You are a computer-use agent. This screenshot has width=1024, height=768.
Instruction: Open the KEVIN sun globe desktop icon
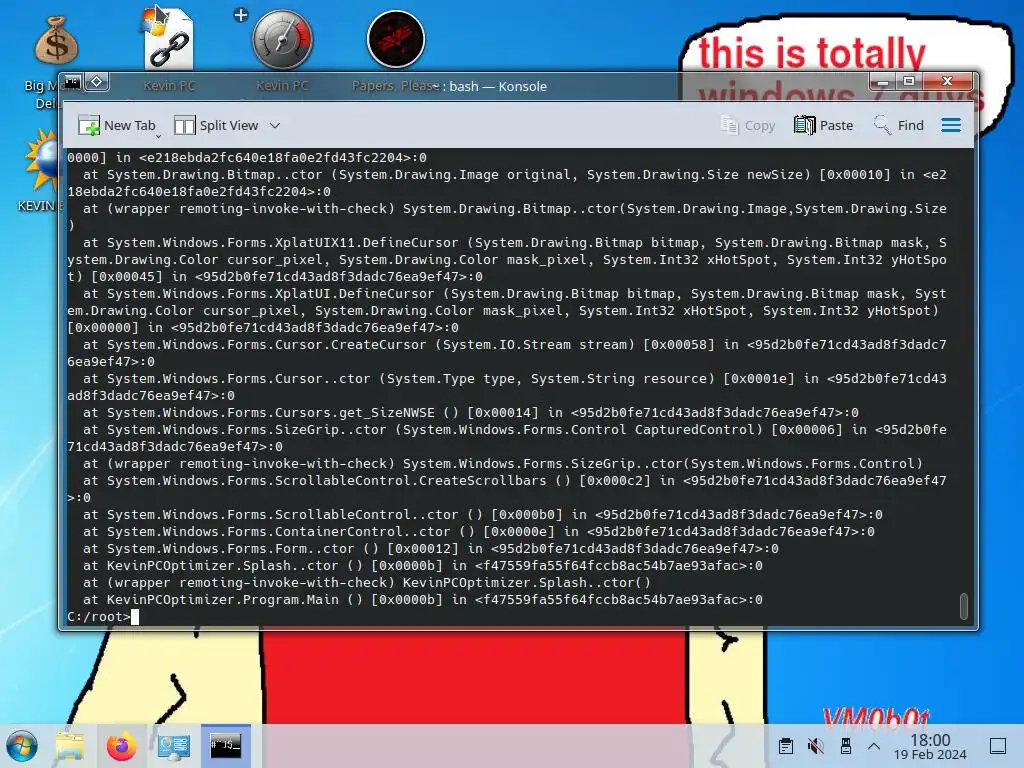click(43, 160)
